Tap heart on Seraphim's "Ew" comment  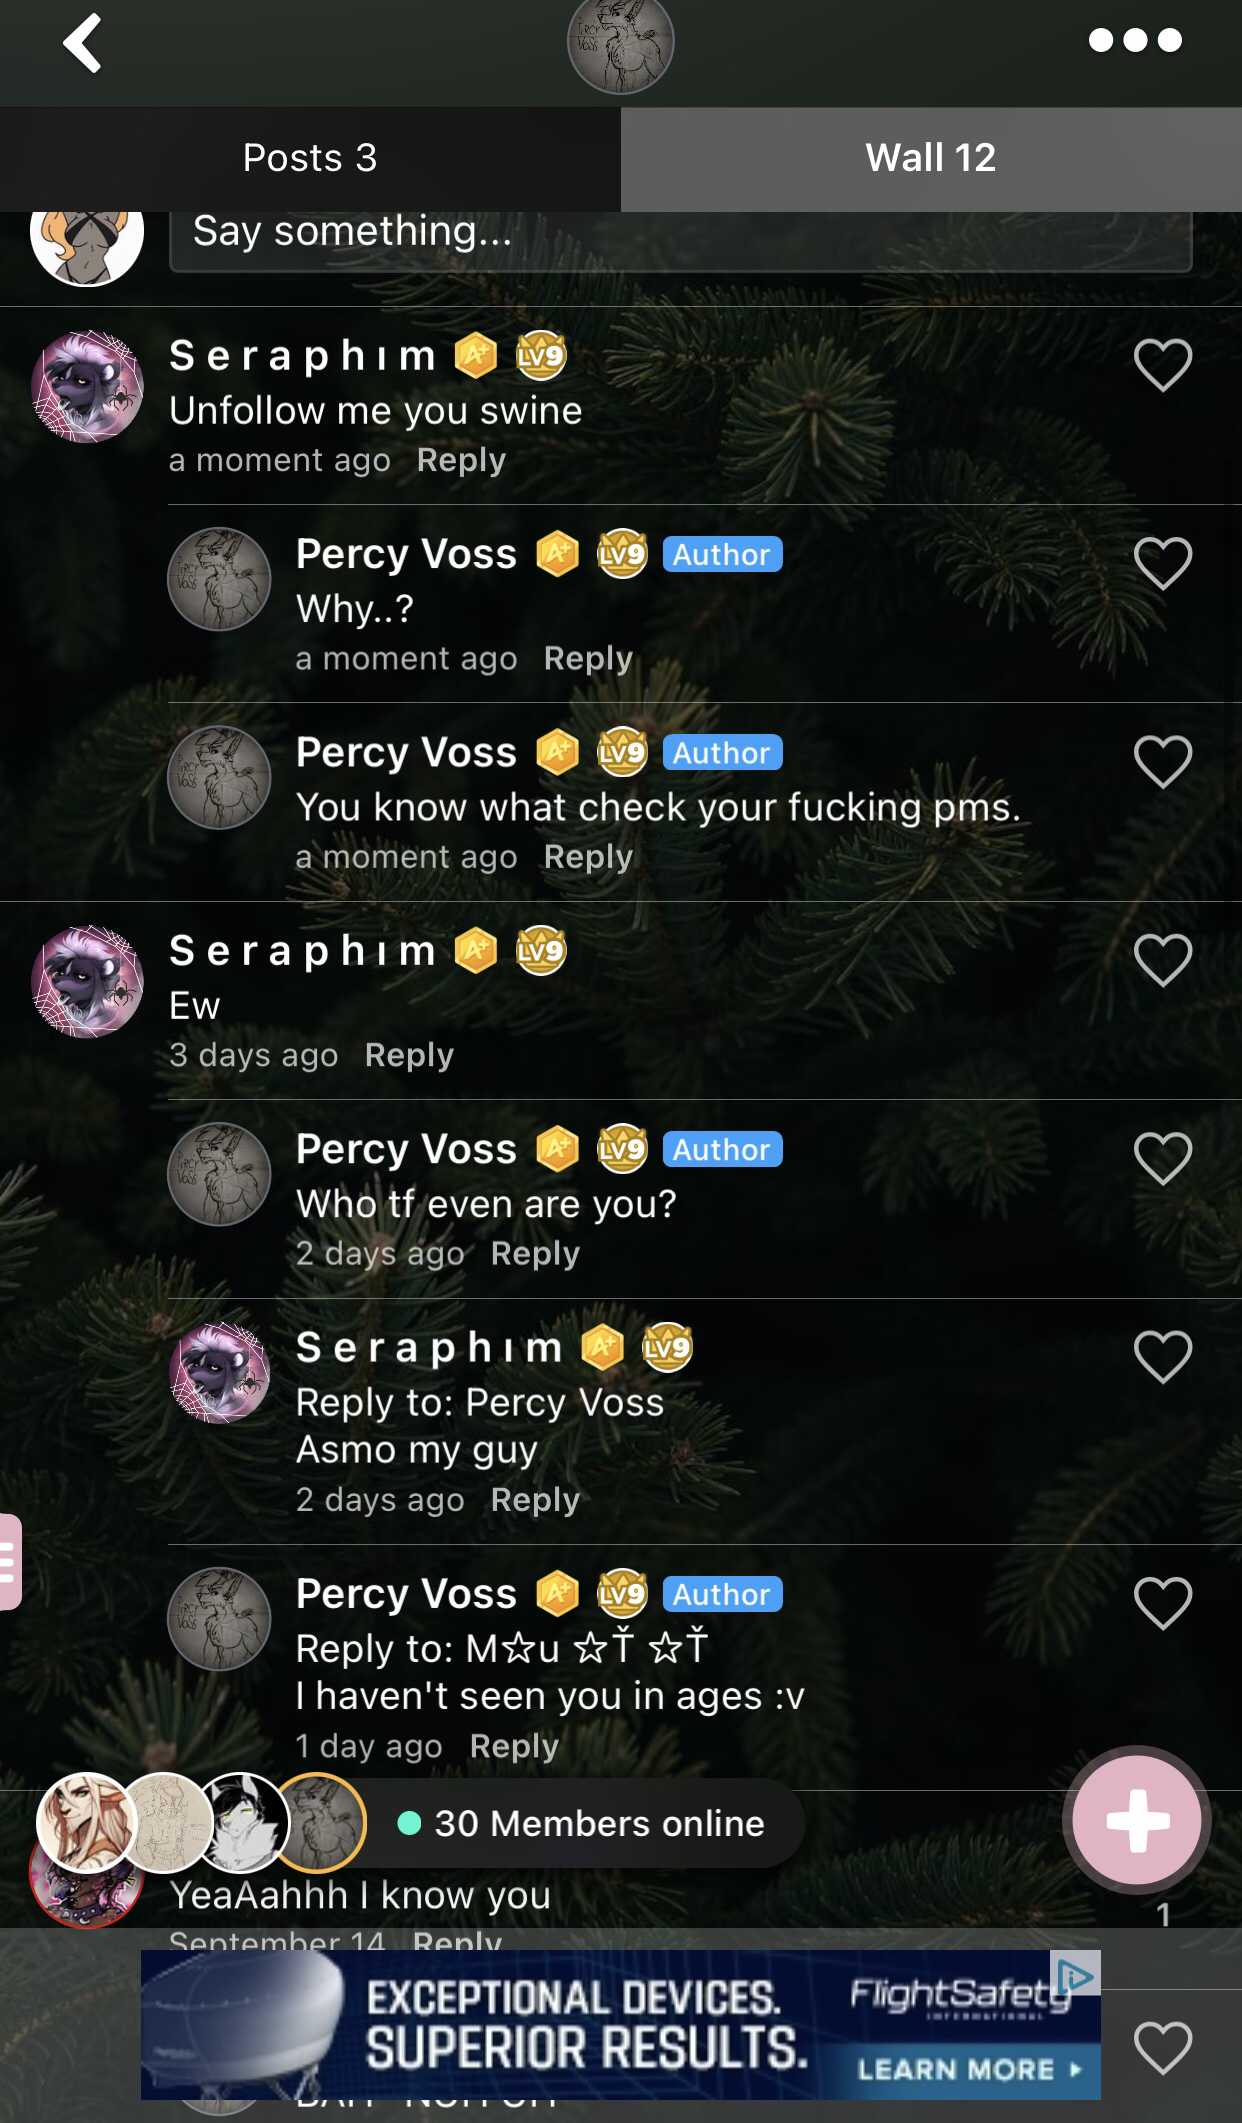[x=1163, y=959]
